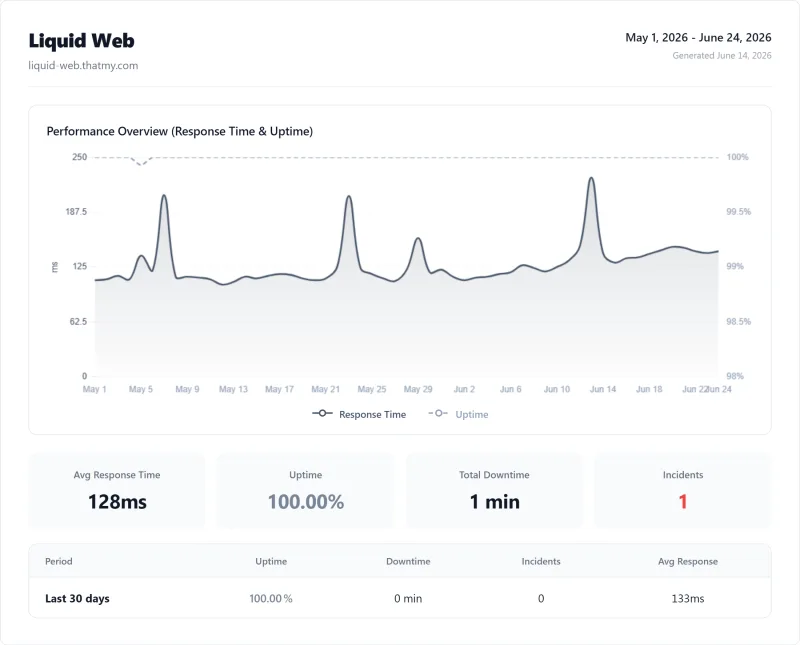Click the 133ms average response cell
The image size is (800, 645).
tap(688, 599)
